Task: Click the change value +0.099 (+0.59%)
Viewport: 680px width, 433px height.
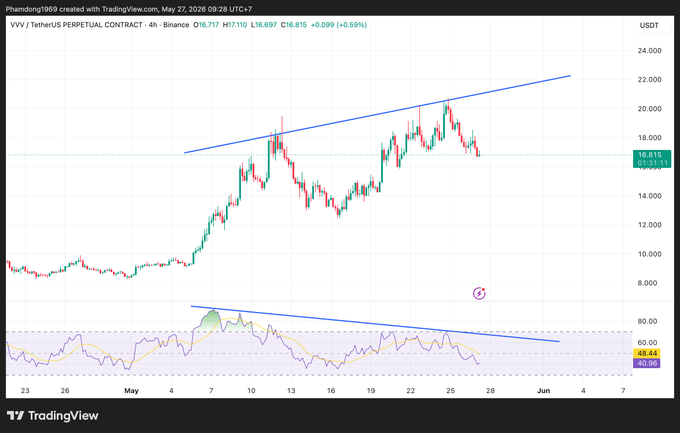Action: pos(339,25)
